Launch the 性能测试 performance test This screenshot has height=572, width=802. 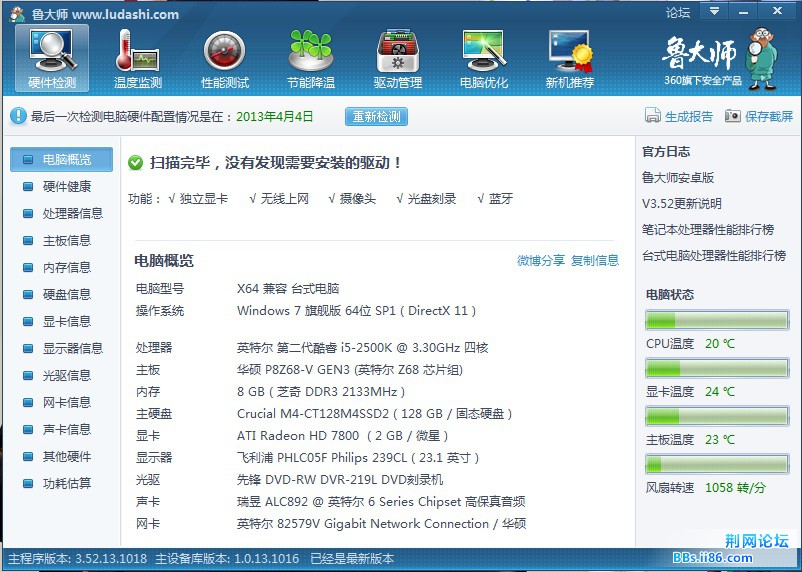click(224, 58)
